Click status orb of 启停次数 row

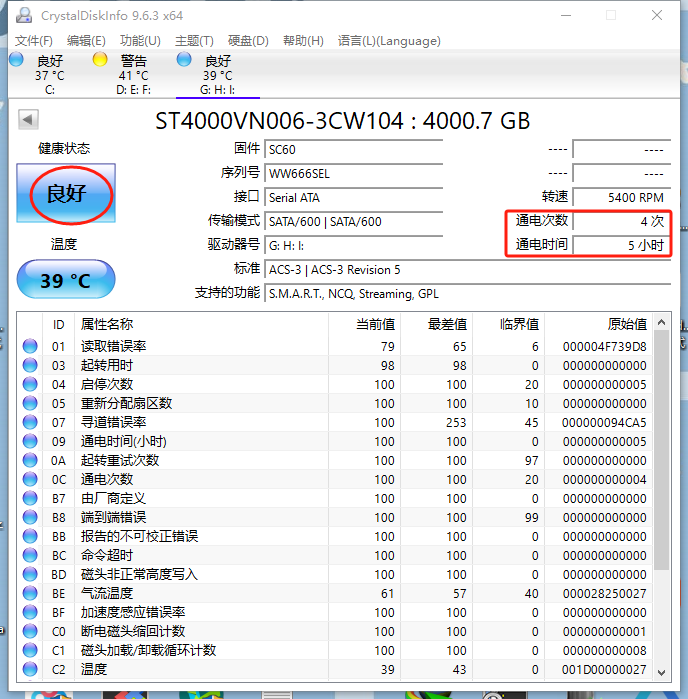click(x=30, y=384)
